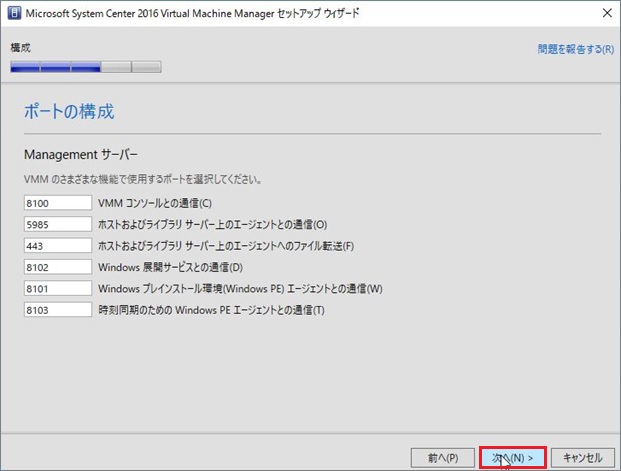
Task: Focus the port field containing 8103
Action: 57,310
